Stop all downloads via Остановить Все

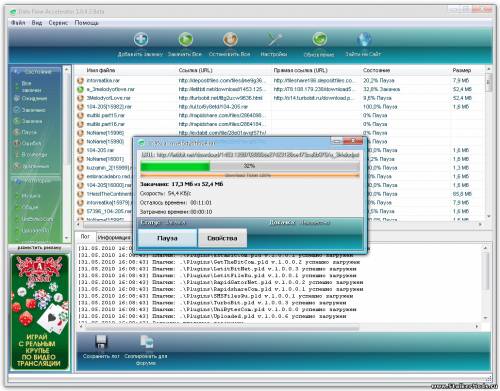pyautogui.click(x=230, y=40)
